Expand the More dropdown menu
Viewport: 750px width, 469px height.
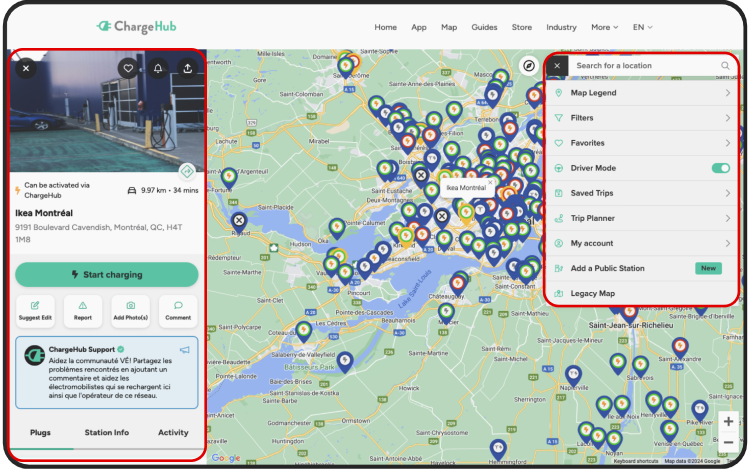pos(605,27)
